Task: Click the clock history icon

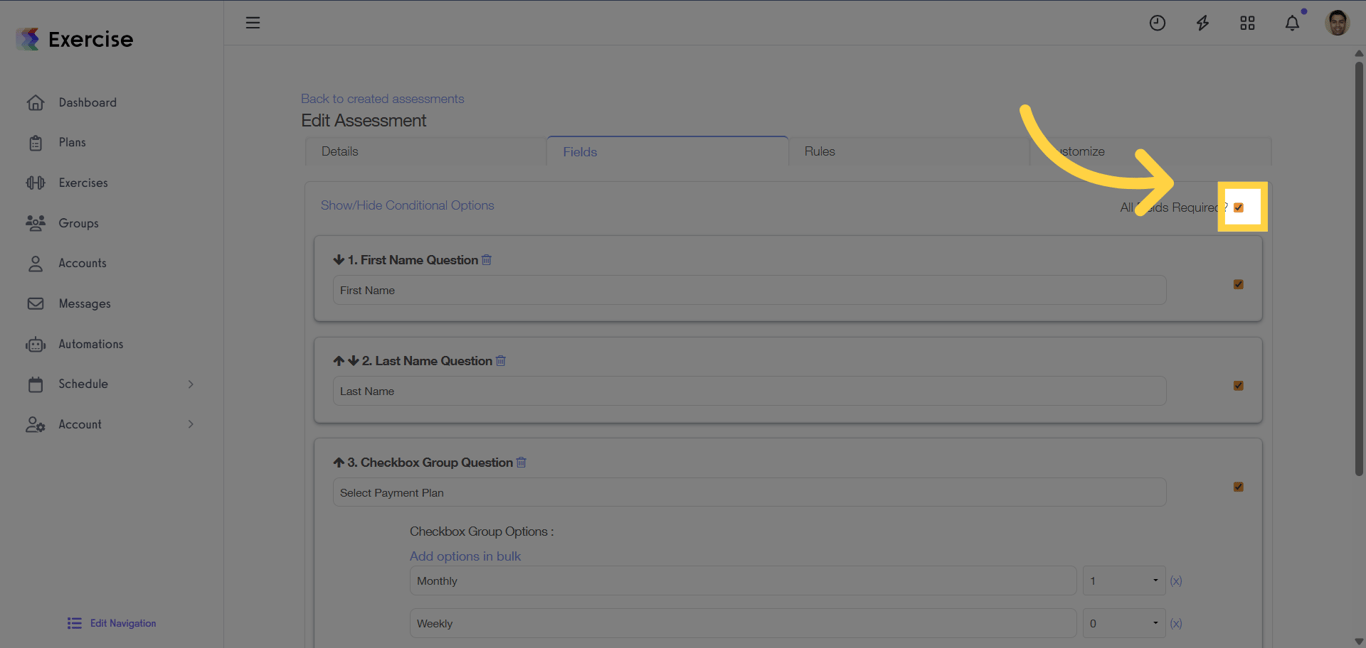Action: 1157,23
